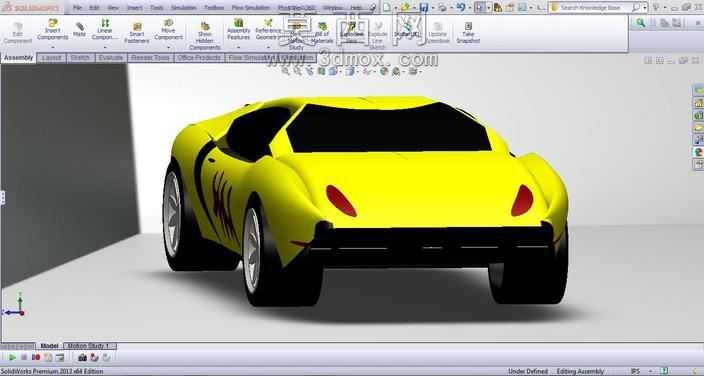This screenshot has width=704, height=376.
Task: Click the Open document icon
Action: point(405,7)
